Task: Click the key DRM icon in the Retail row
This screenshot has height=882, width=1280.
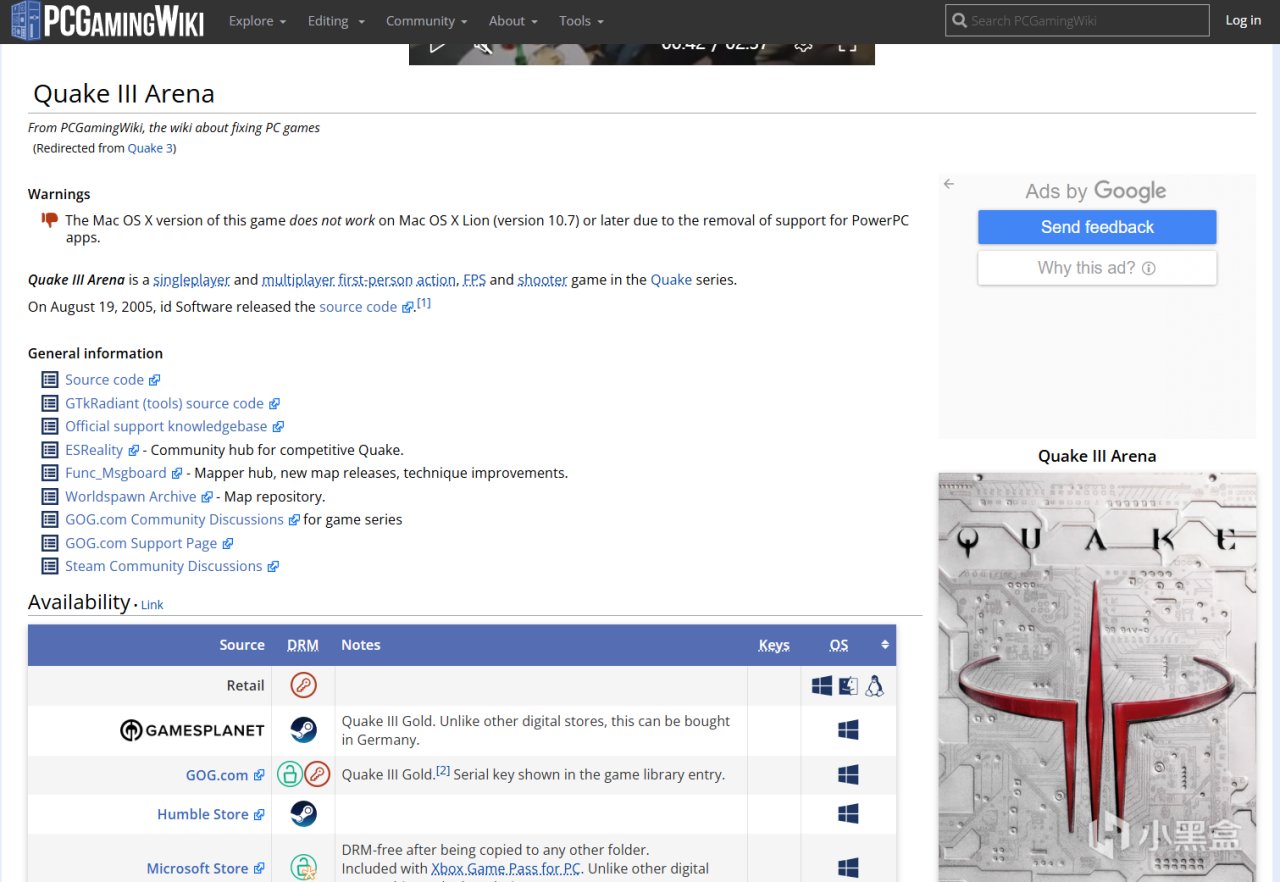Action: [x=303, y=685]
